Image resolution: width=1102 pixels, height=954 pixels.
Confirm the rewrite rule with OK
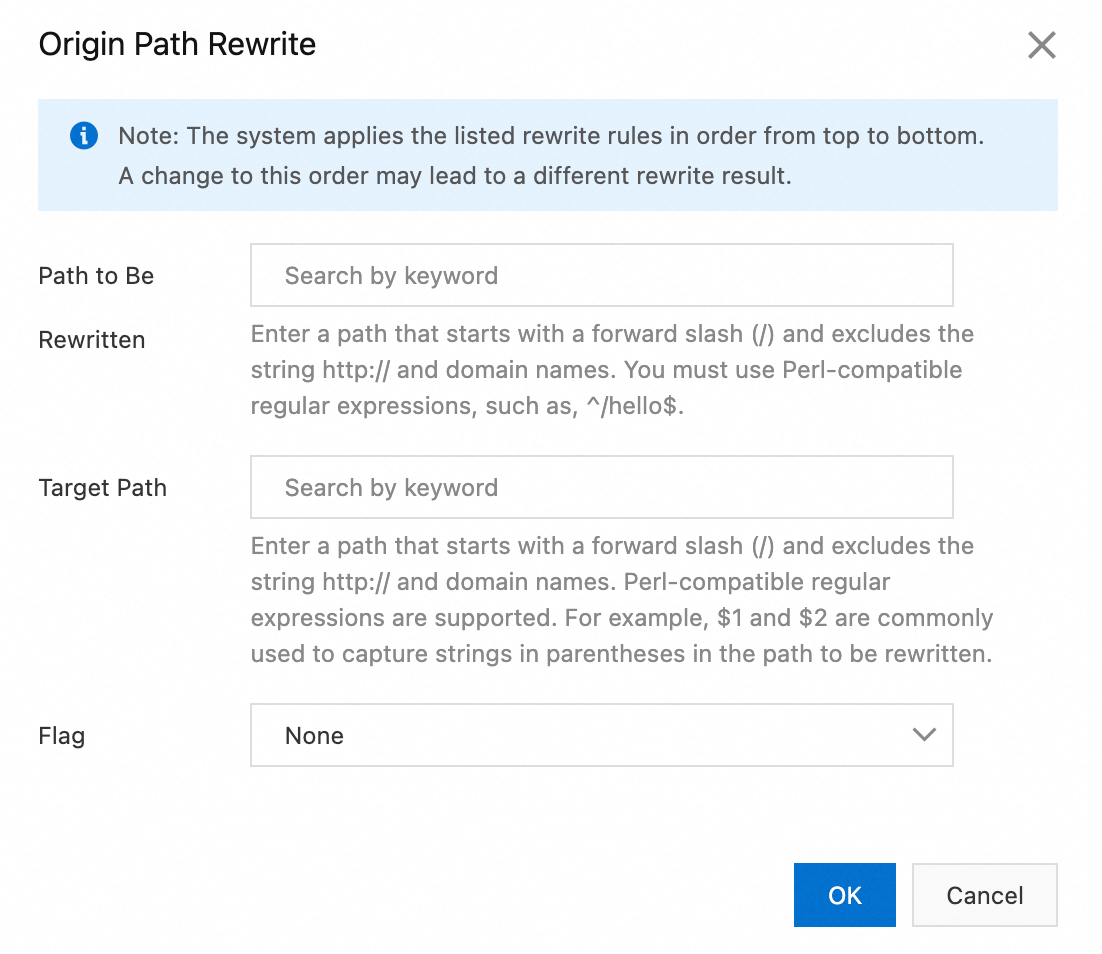pos(844,895)
